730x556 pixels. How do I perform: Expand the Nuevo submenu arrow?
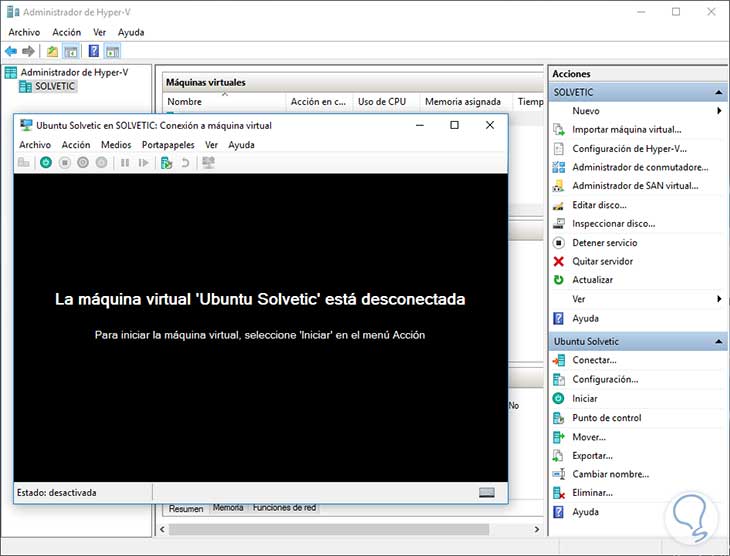[719, 111]
